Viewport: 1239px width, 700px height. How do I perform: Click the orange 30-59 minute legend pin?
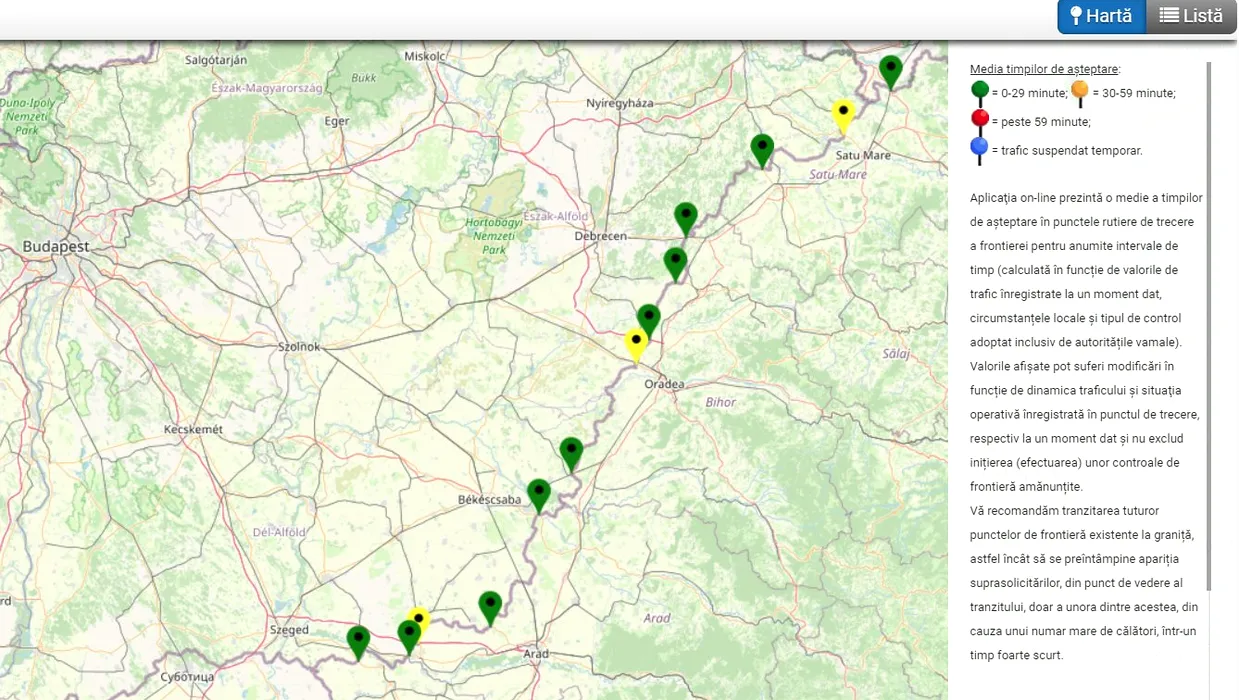(1080, 94)
